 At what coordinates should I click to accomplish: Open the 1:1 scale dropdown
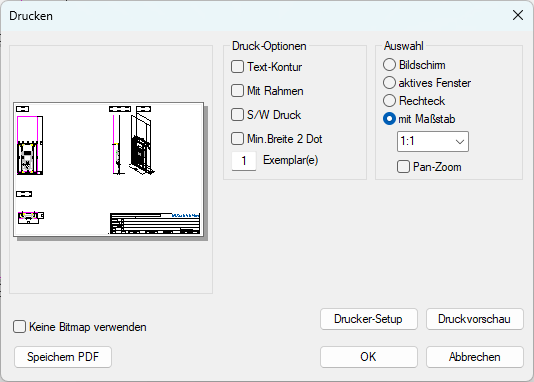tap(433, 141)
